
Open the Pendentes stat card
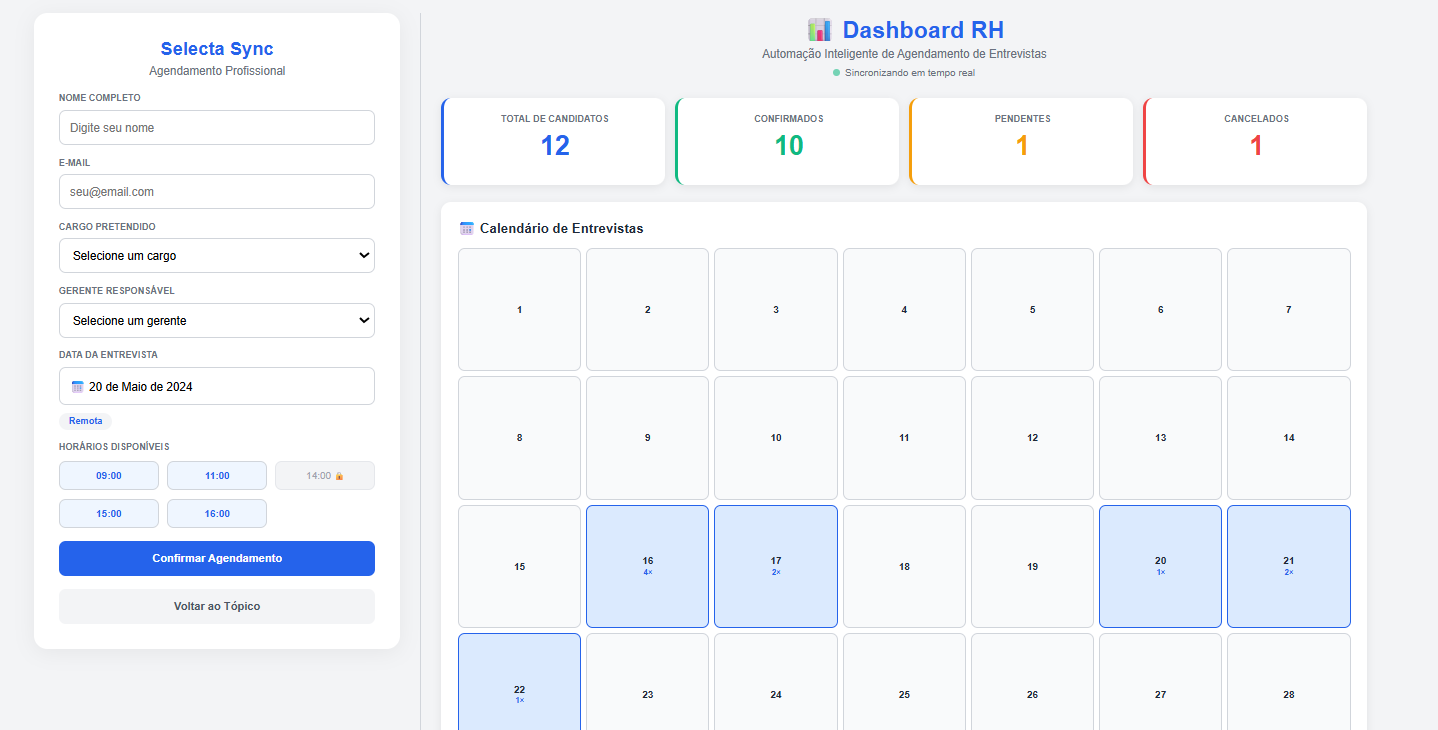(x=1022, y=141)
